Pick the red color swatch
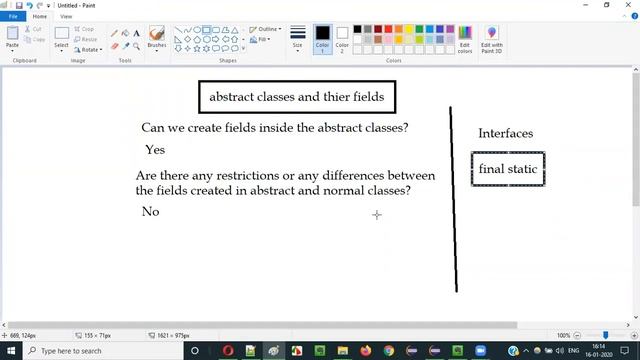 click(388, 29)
